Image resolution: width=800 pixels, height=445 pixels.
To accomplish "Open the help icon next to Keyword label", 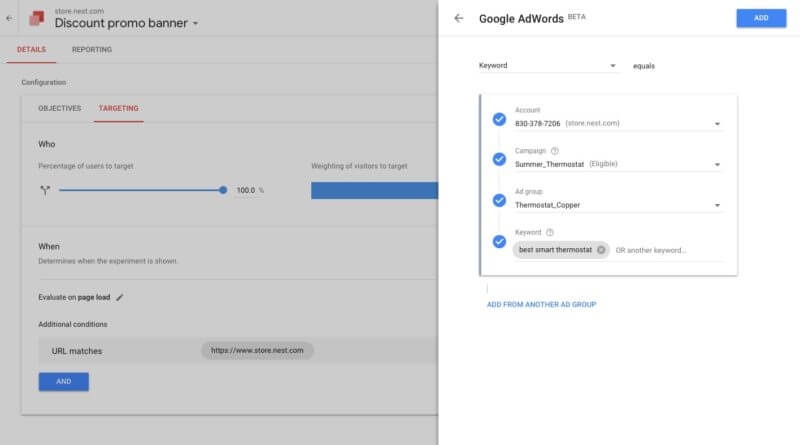I will coord(549,233).
